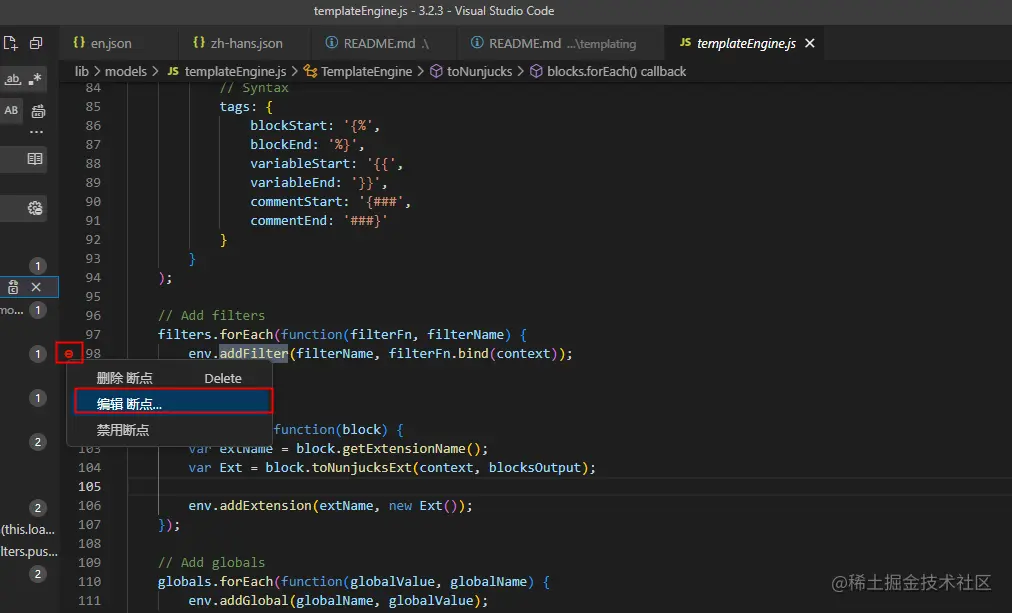
Task: Click the '(this.loa...' search result
Action: [29, 530]
